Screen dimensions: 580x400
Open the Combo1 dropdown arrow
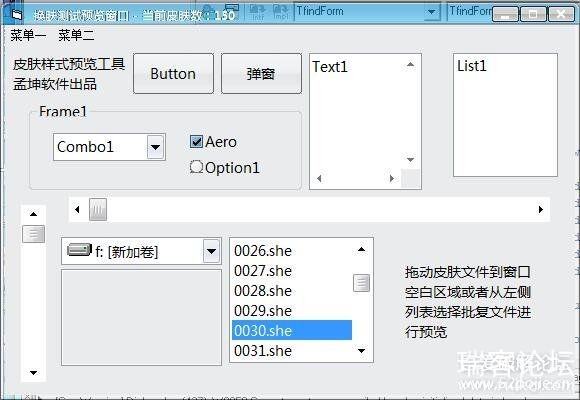click(x=155, y=147)
